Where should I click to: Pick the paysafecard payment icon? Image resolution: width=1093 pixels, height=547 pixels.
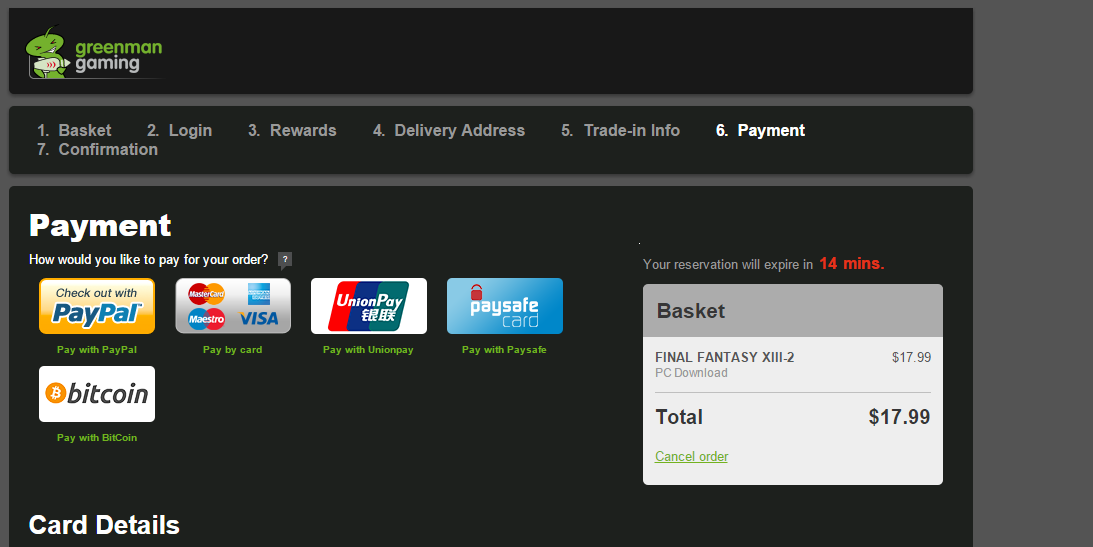[x=505, y=306]
